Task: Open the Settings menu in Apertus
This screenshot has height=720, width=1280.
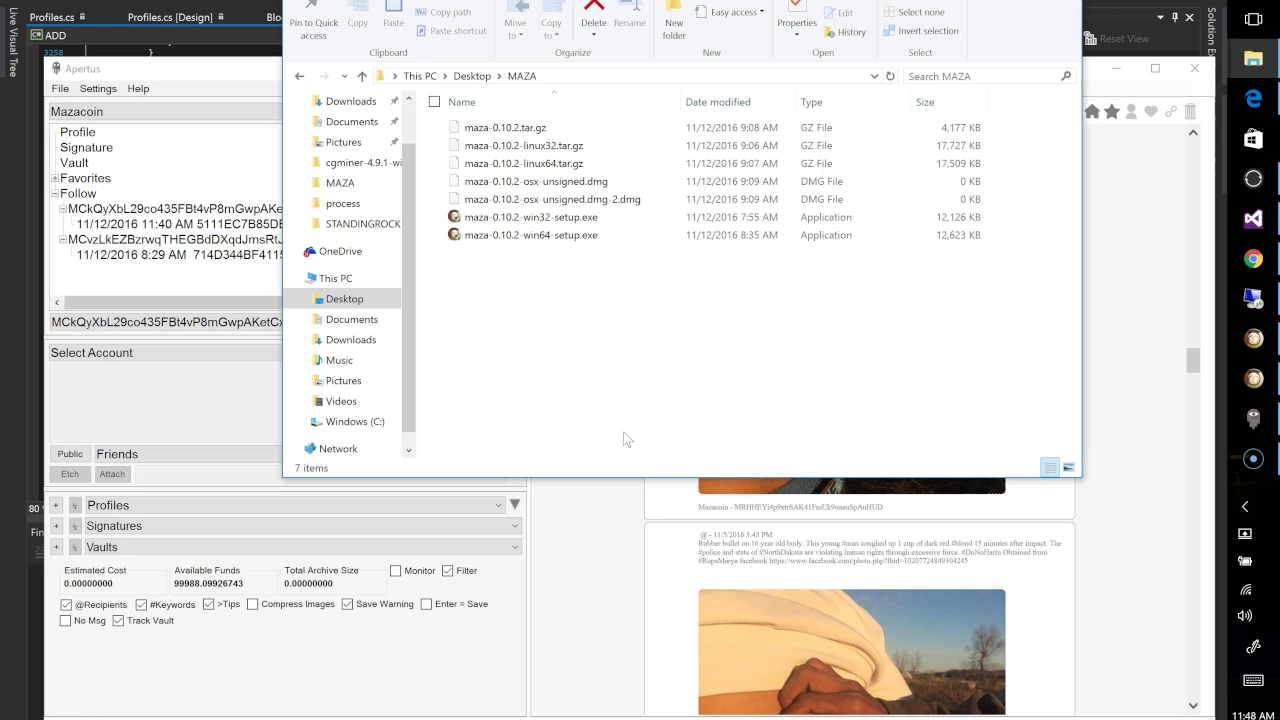Action: [x=98, y=89]
